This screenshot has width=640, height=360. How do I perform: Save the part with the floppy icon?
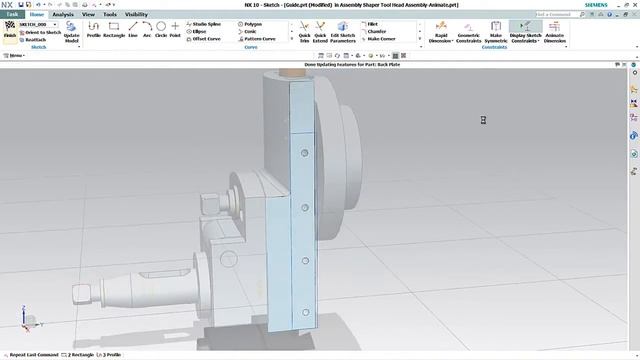pos(21,5)
